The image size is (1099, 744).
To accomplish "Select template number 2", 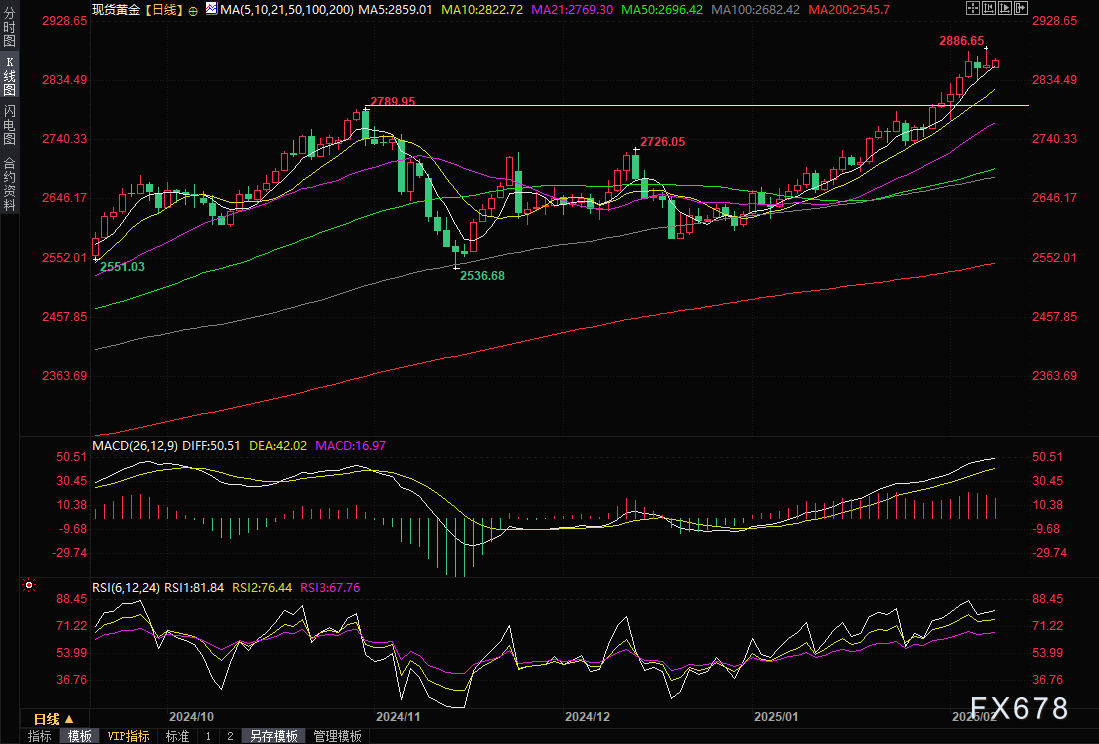I will click(229, 736).
